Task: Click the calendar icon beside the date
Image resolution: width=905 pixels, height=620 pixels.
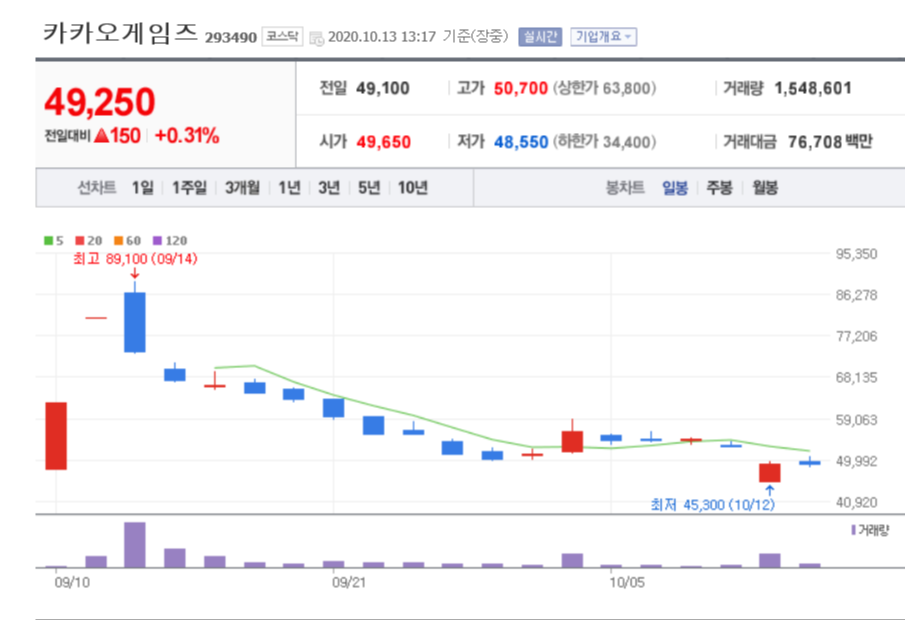Action: click(316, 38)
